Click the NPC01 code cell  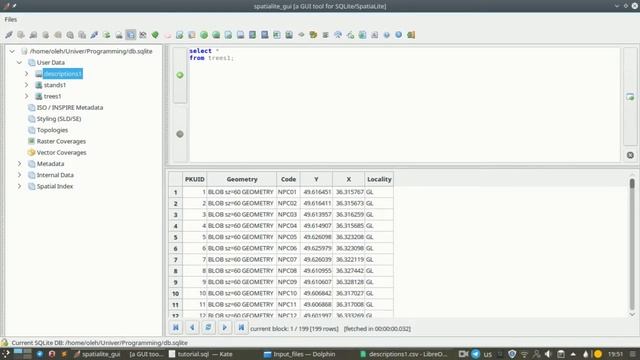[x=288, y=192]
